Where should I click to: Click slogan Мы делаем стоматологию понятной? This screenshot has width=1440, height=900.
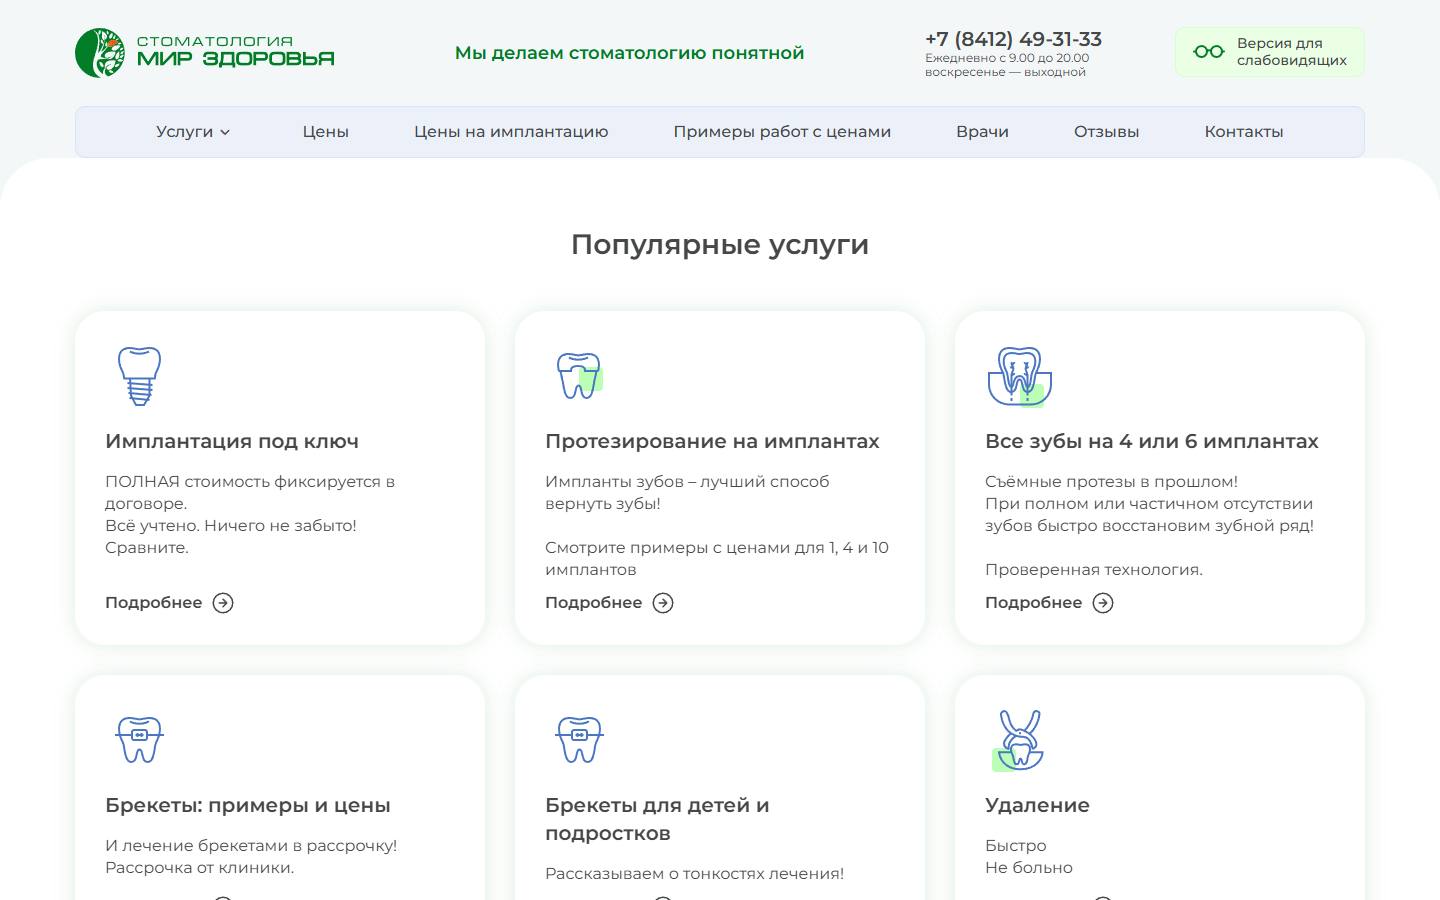(630, 53)
